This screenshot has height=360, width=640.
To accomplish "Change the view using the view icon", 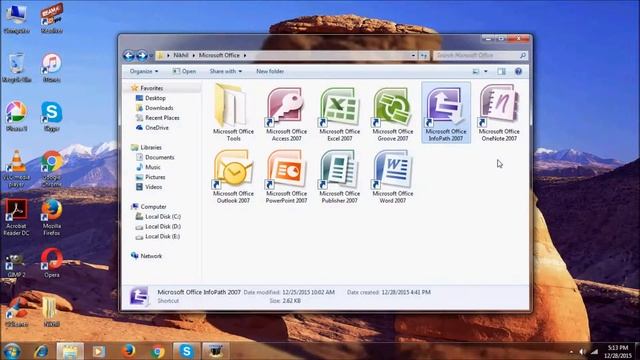I will 476,71.
